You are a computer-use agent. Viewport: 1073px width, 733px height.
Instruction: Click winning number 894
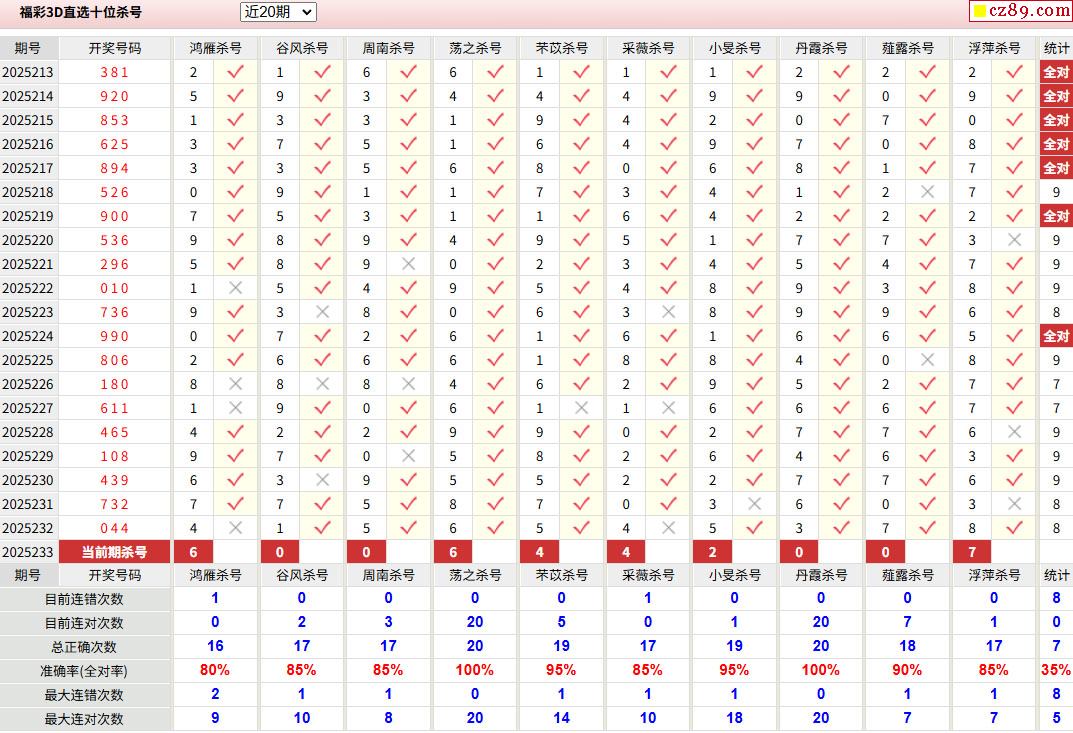click(114, 168)
